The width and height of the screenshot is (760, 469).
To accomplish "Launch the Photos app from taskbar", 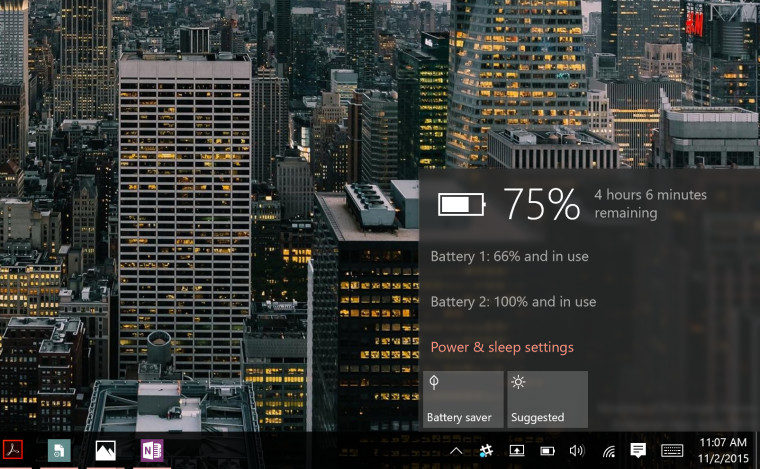I will pos(106,451).
